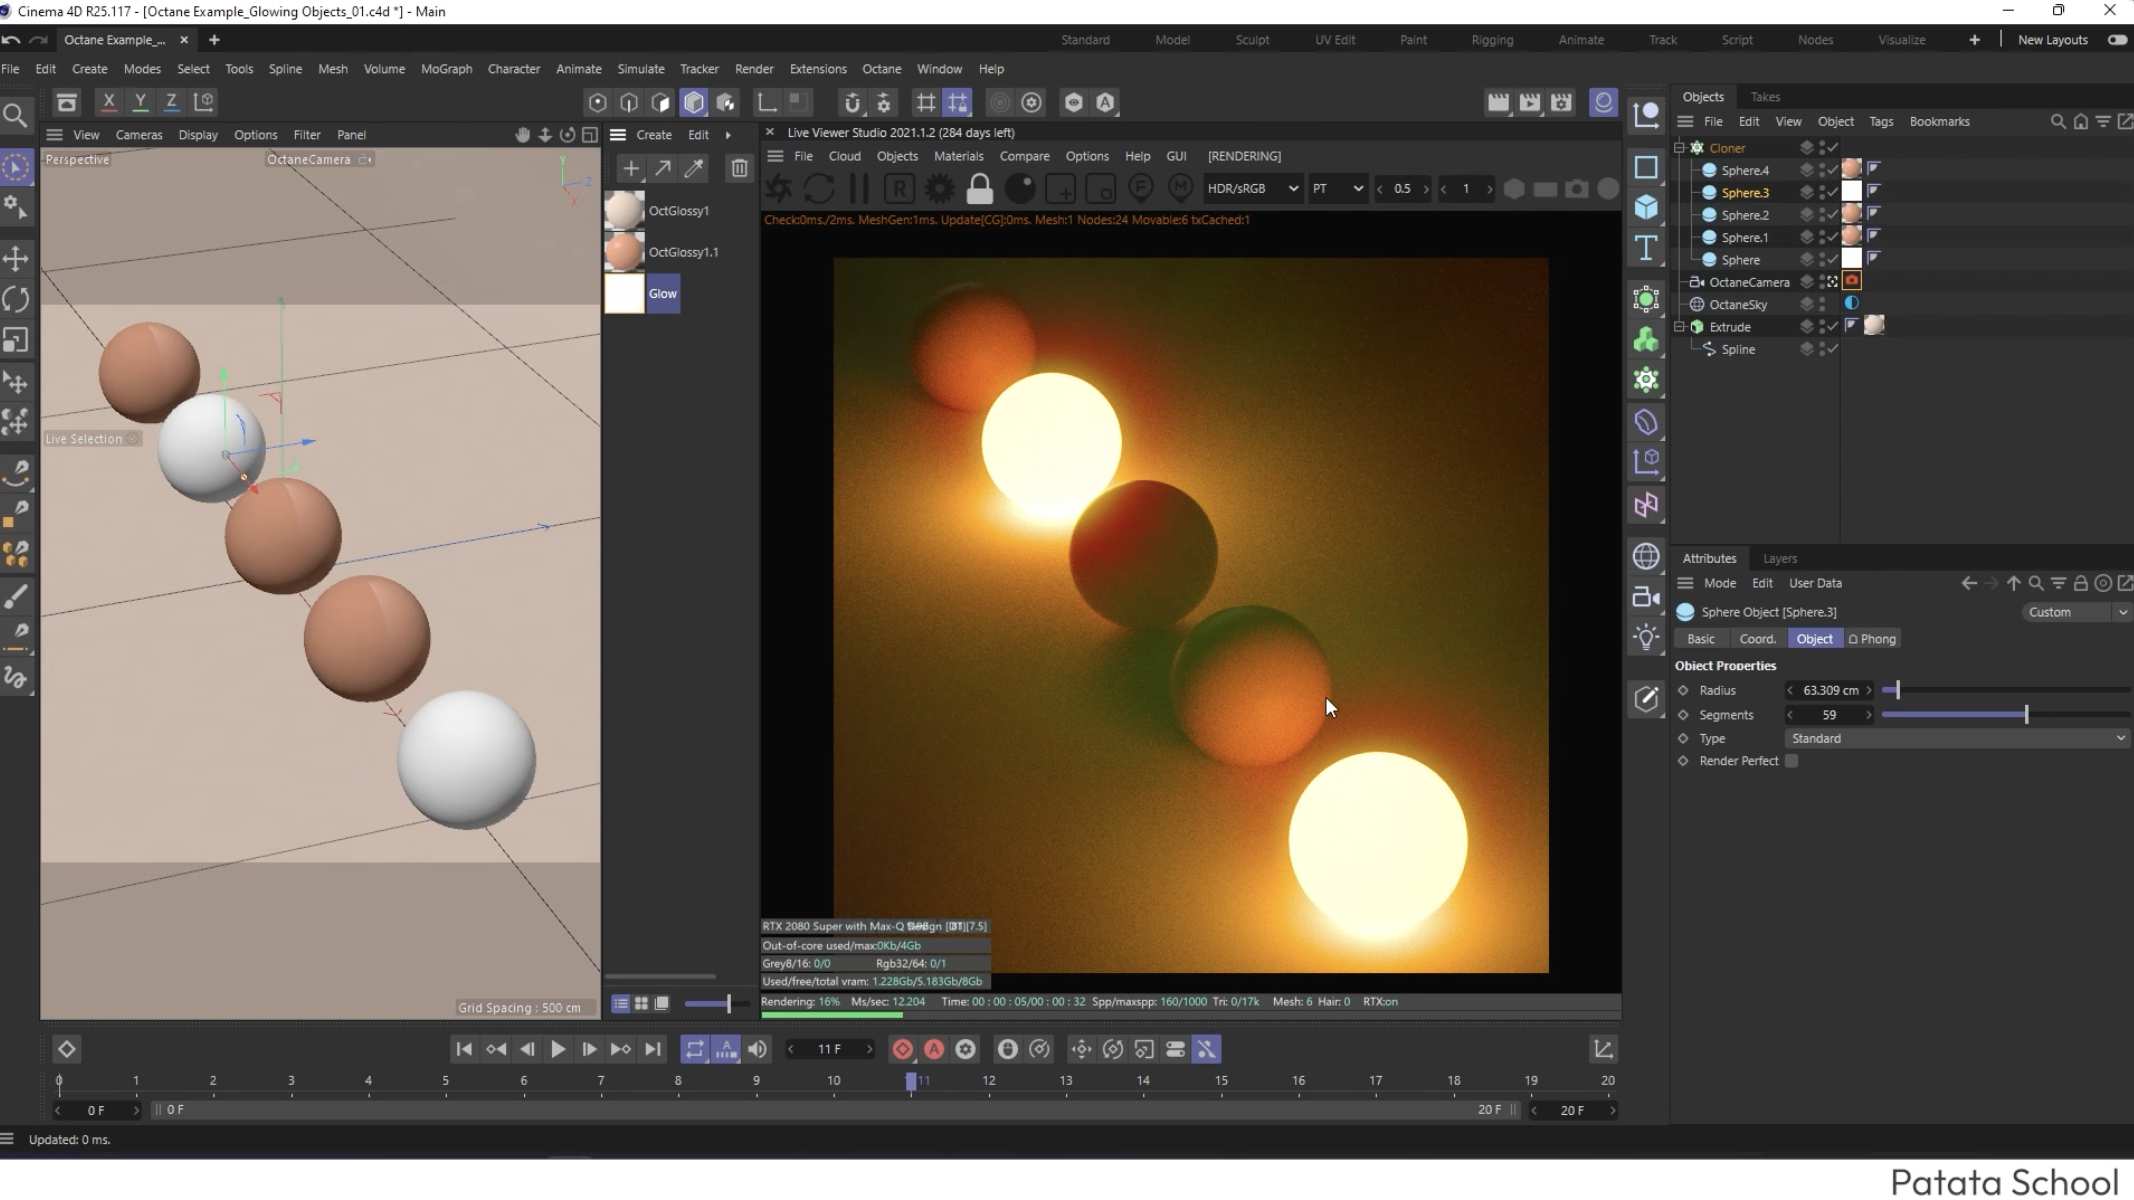Image resolution: width=2134 pixels, height=1200 pixels.
Task: Enable the Render Perfect checkbox
Action: tap(1791, 761)
